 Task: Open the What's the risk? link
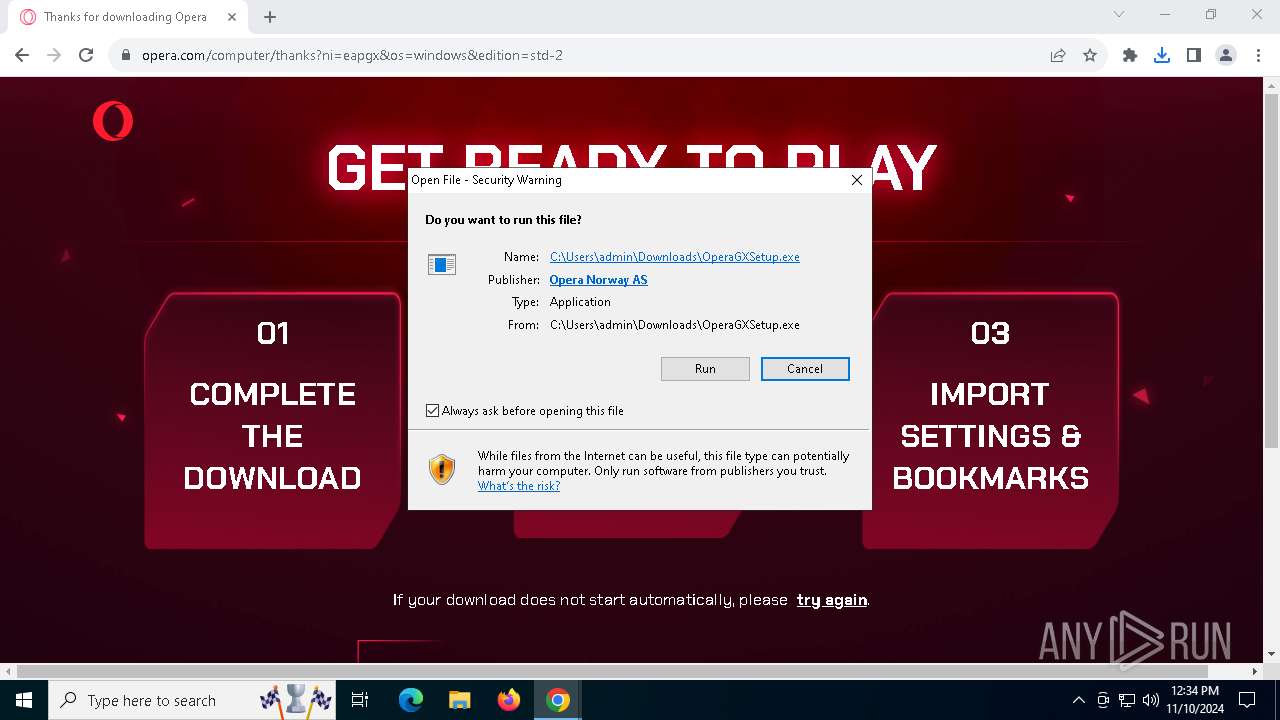tap(519, 486)
